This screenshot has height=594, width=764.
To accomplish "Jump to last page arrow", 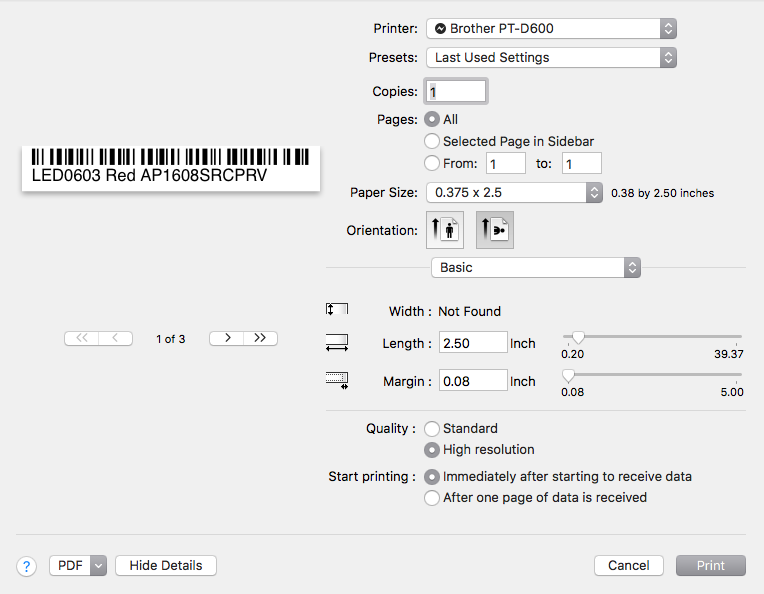I will tap(260, 338).
